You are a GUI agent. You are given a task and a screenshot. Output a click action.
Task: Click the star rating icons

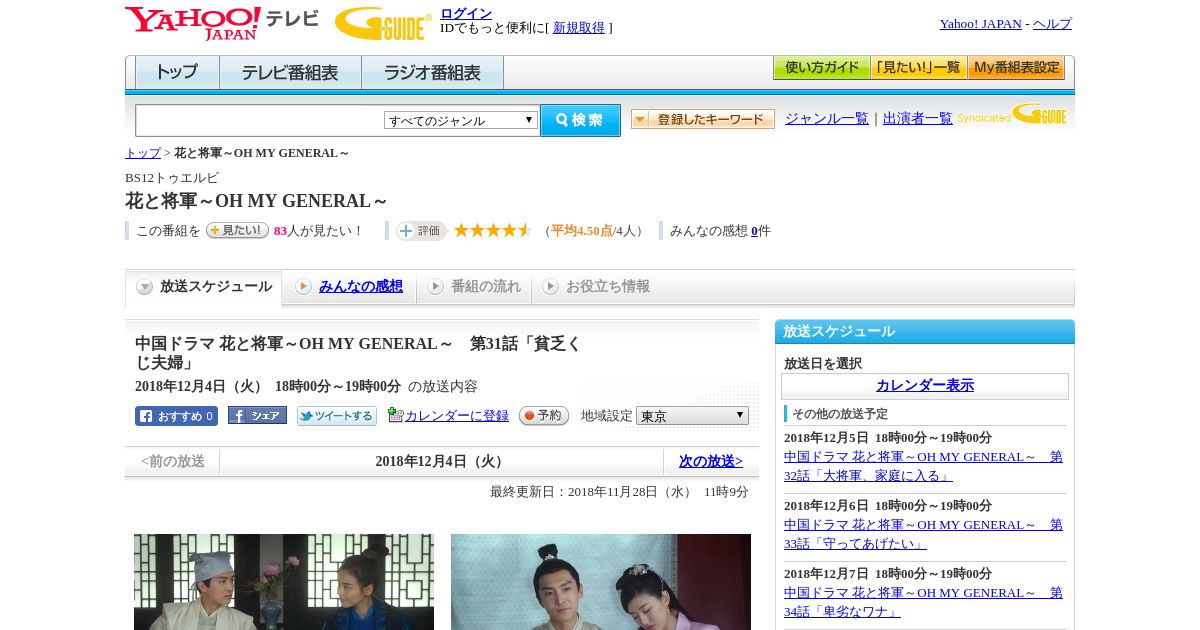(492, 230)
